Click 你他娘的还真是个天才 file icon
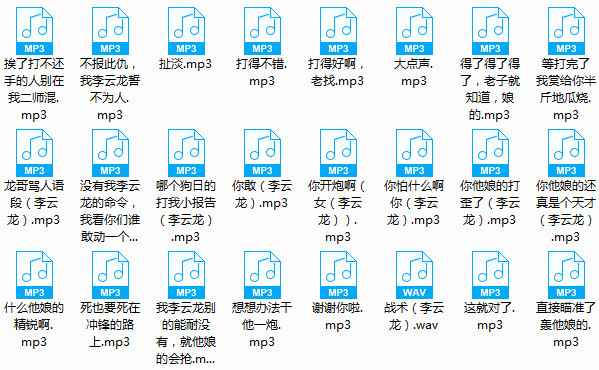This screenshot has height=370, width=599. (x=566, y=153)
